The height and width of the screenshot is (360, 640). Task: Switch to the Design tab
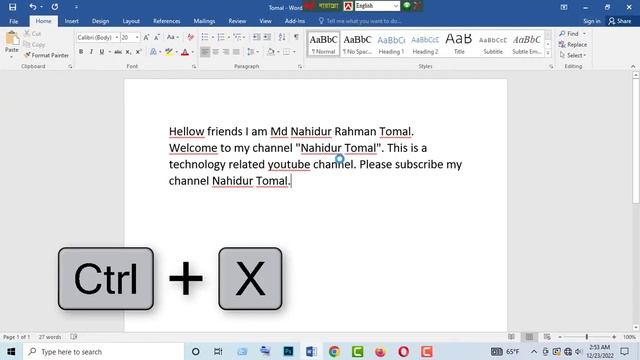click(x=100, y=21)
